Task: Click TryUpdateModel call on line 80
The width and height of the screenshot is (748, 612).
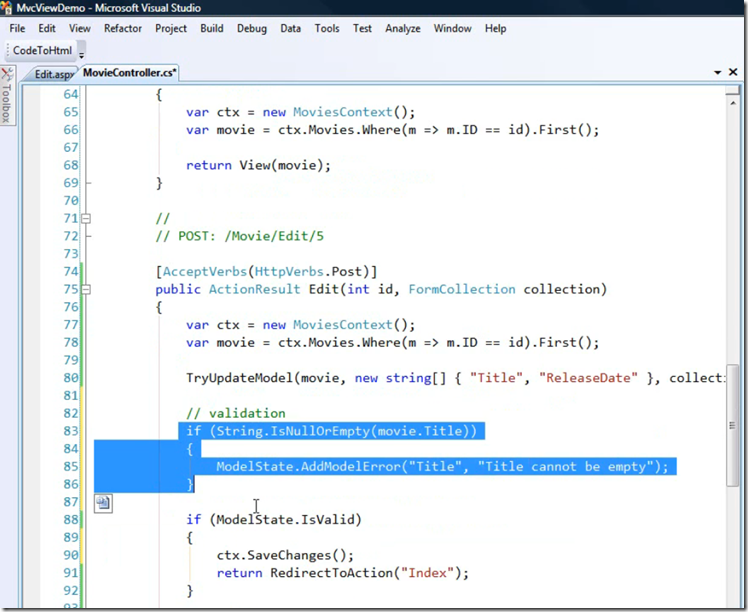Action: tap(239, 378)
